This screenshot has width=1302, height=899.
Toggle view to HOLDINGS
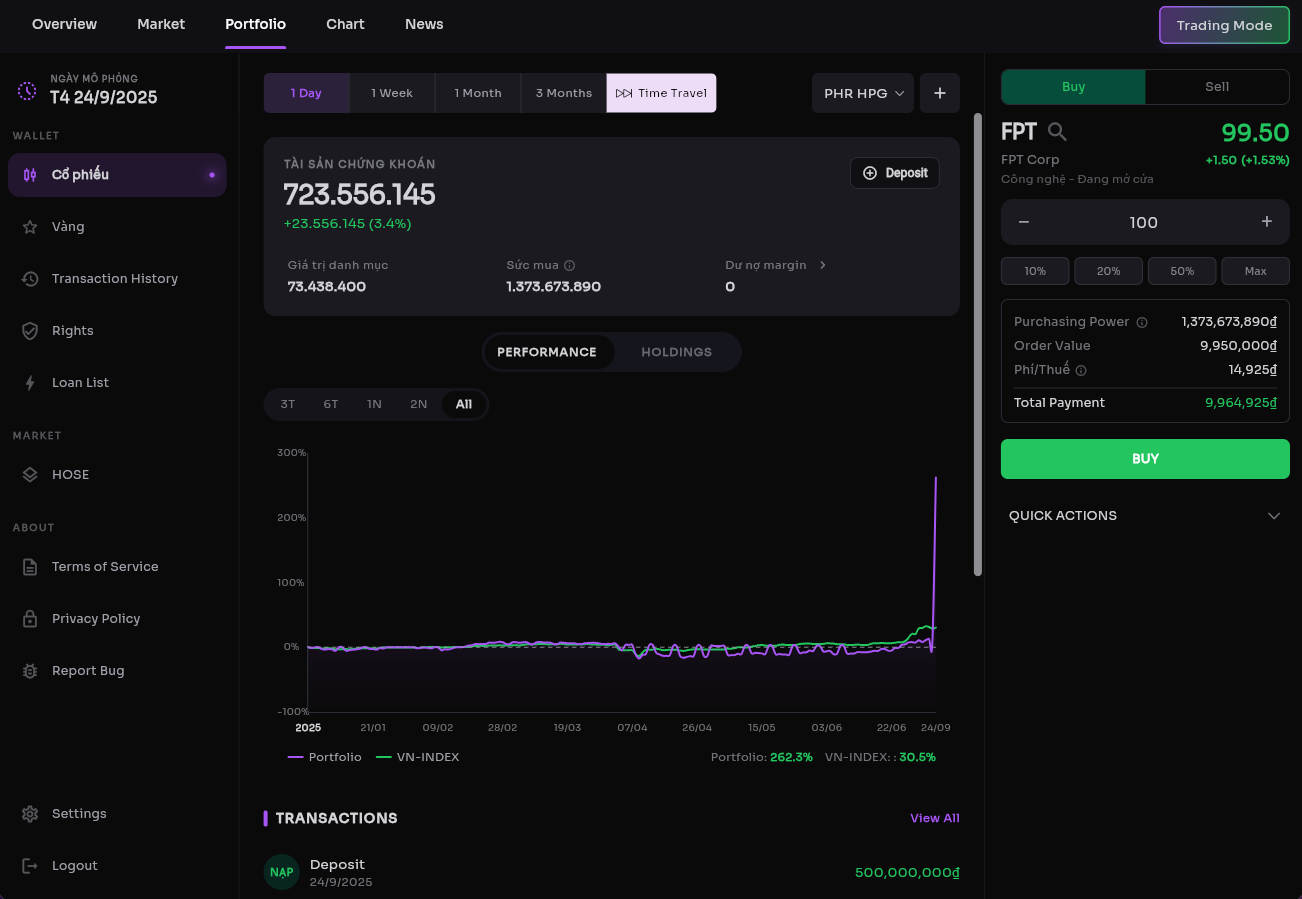pos(677,352)
